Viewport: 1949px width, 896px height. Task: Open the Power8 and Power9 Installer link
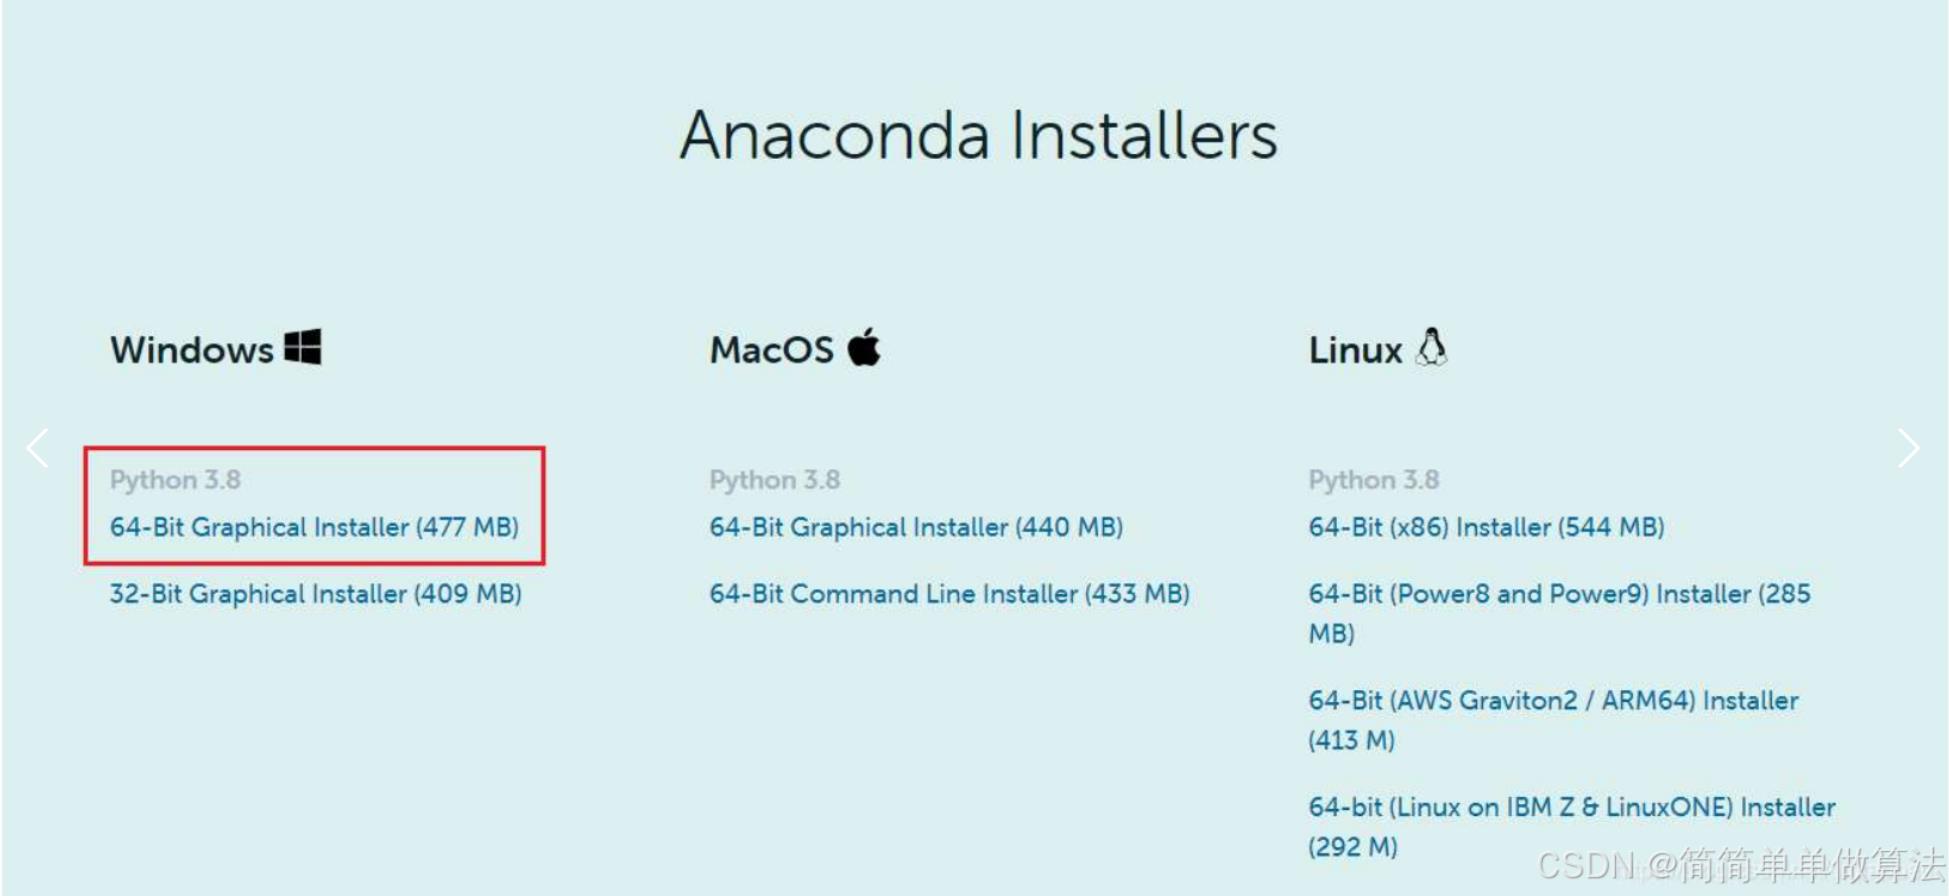[1558, 594]
